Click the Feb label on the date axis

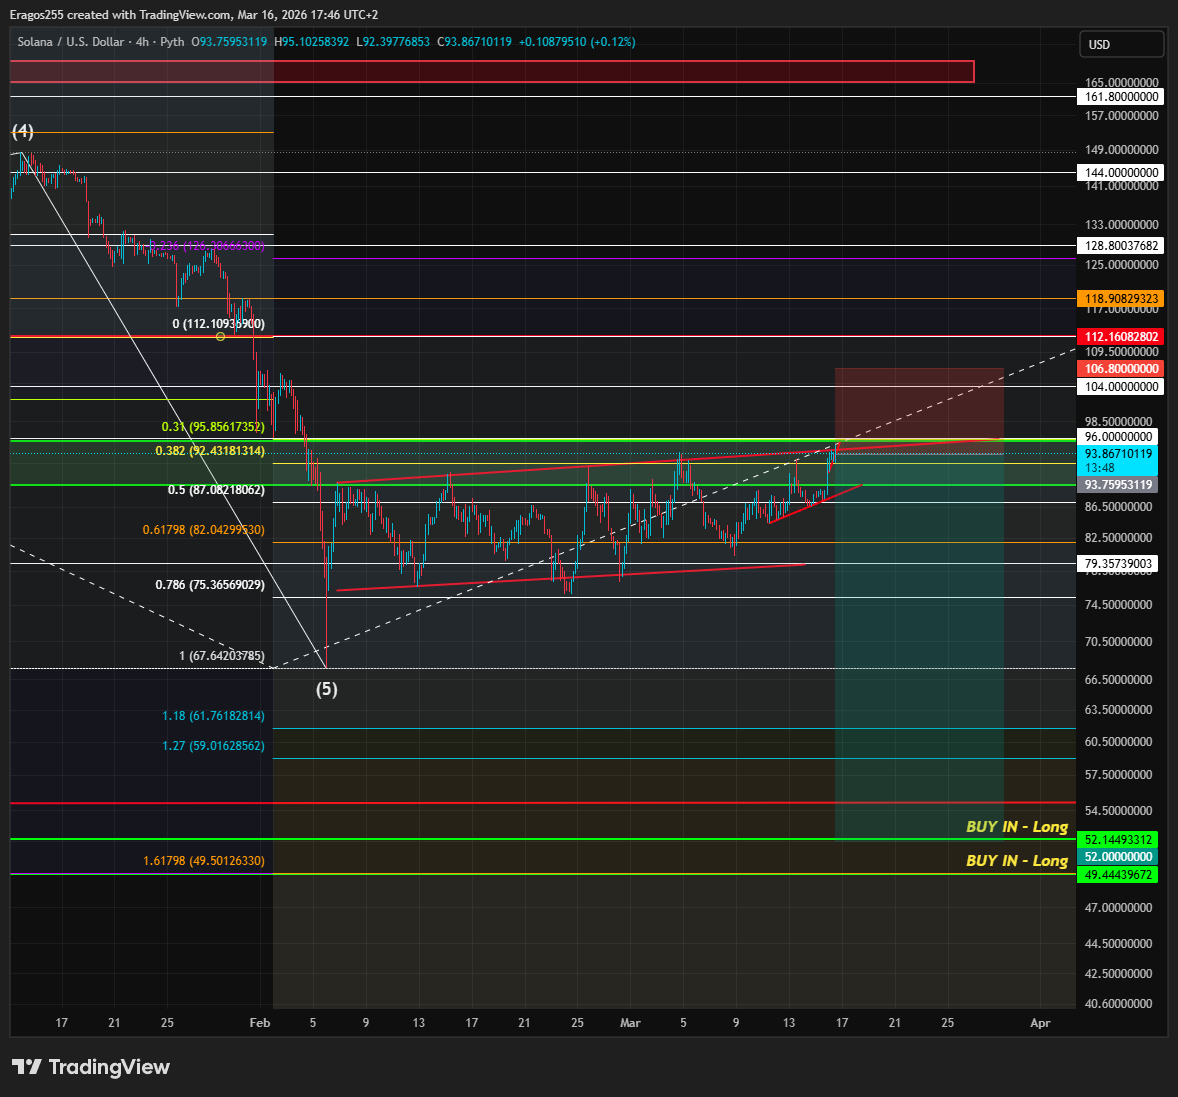click(260, 1023)
